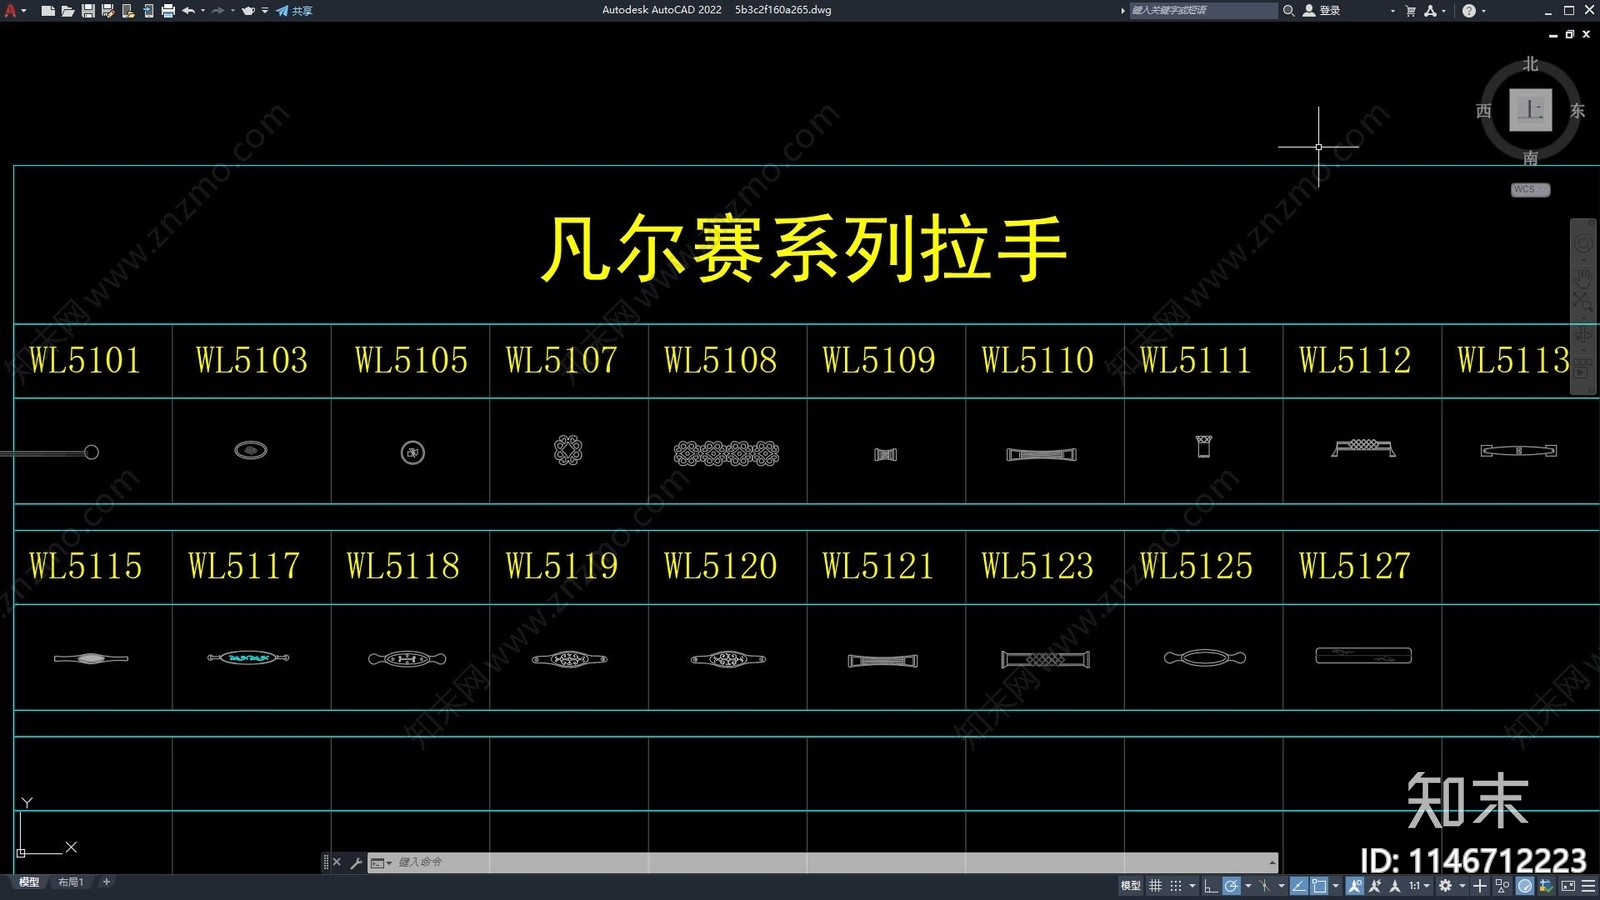Open the help question mark icon
Viewport: 1600px width, 900px height.
click(1469, 10)
